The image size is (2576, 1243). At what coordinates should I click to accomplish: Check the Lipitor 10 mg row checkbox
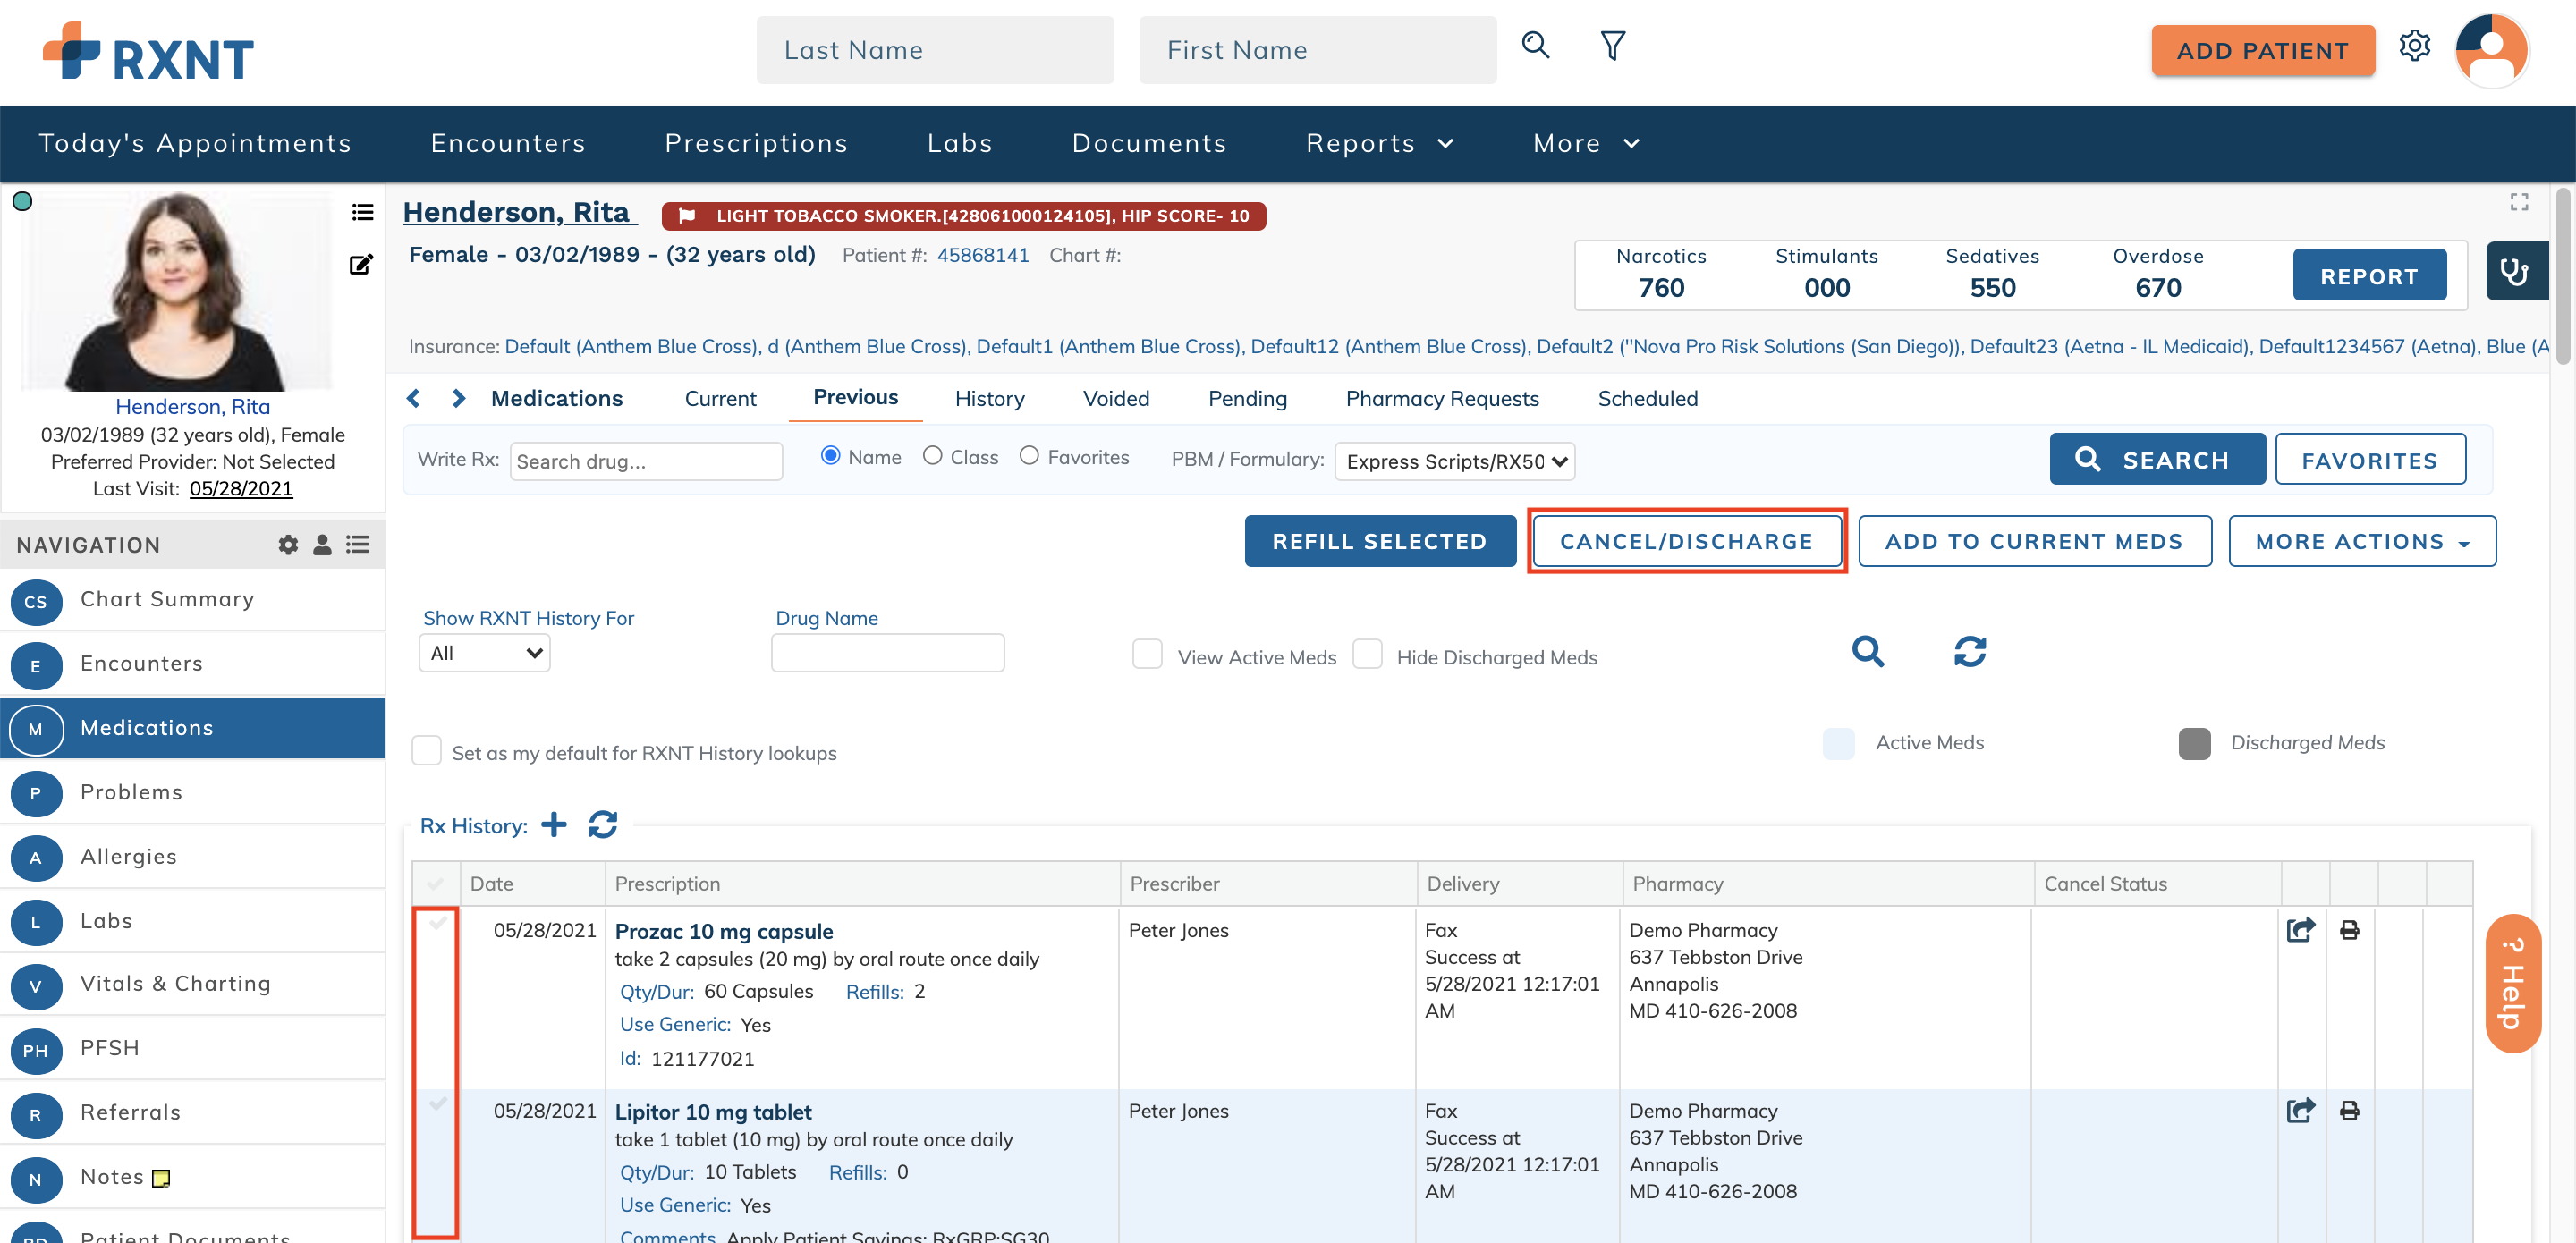click(437, 1104)
